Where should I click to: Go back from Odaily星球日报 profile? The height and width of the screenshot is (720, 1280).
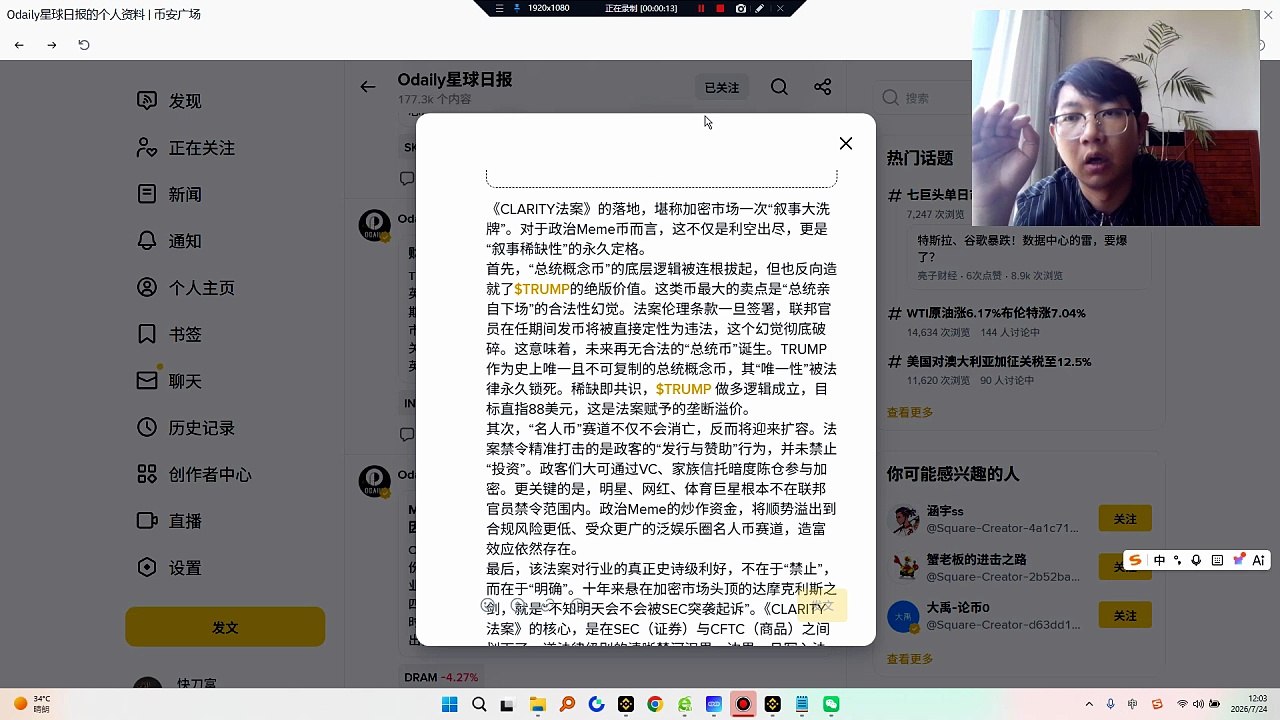(x=368, y=87)
